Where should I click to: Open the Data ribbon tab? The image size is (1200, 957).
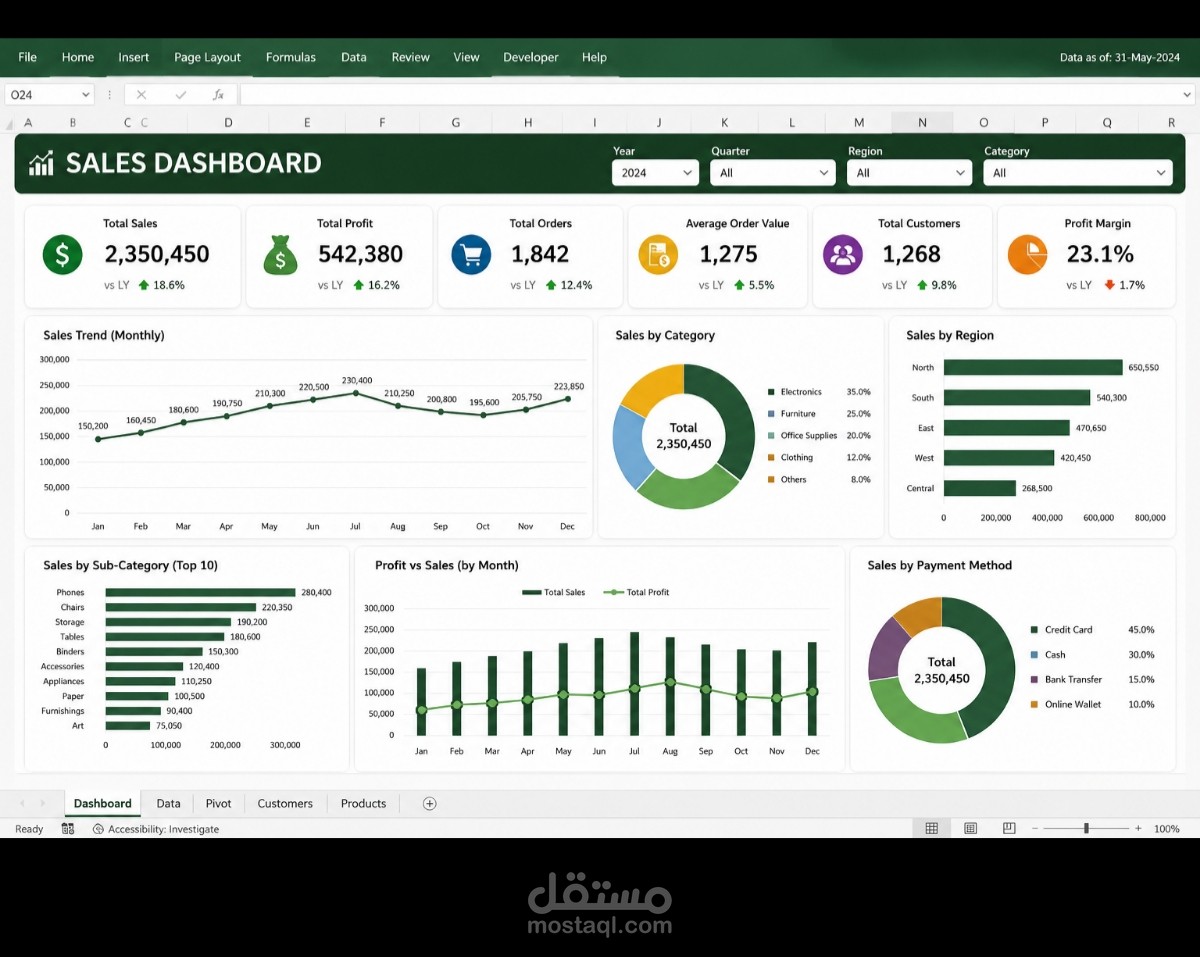click(x=354, y=57)
